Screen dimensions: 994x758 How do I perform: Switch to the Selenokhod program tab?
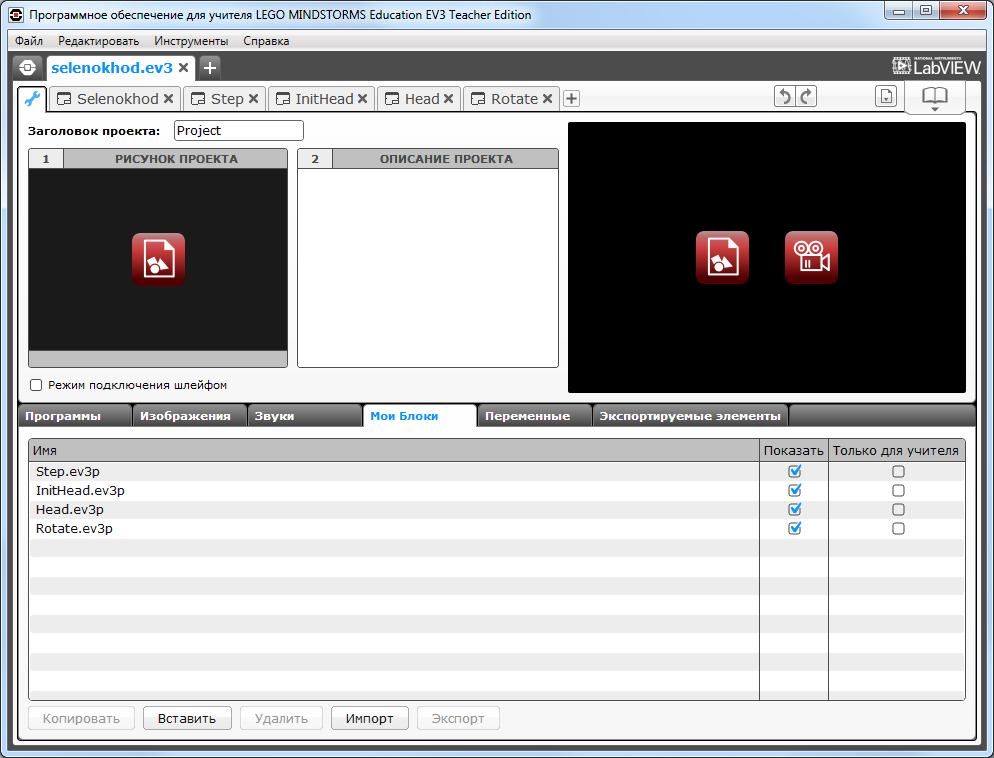tap(117, 99)
